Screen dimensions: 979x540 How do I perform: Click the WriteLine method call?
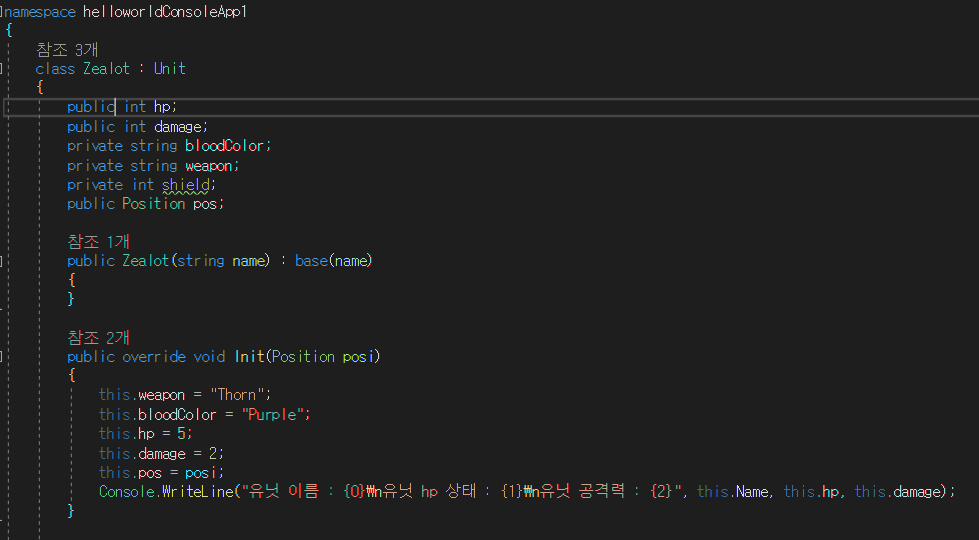click(197, 492)
